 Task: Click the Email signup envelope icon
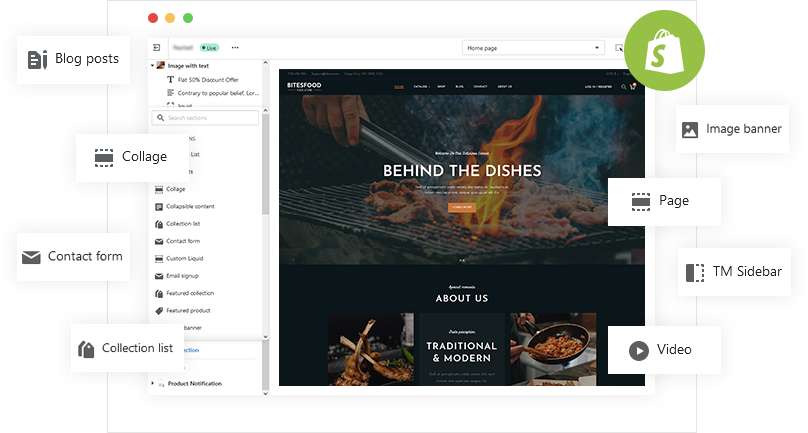(158, 276)
